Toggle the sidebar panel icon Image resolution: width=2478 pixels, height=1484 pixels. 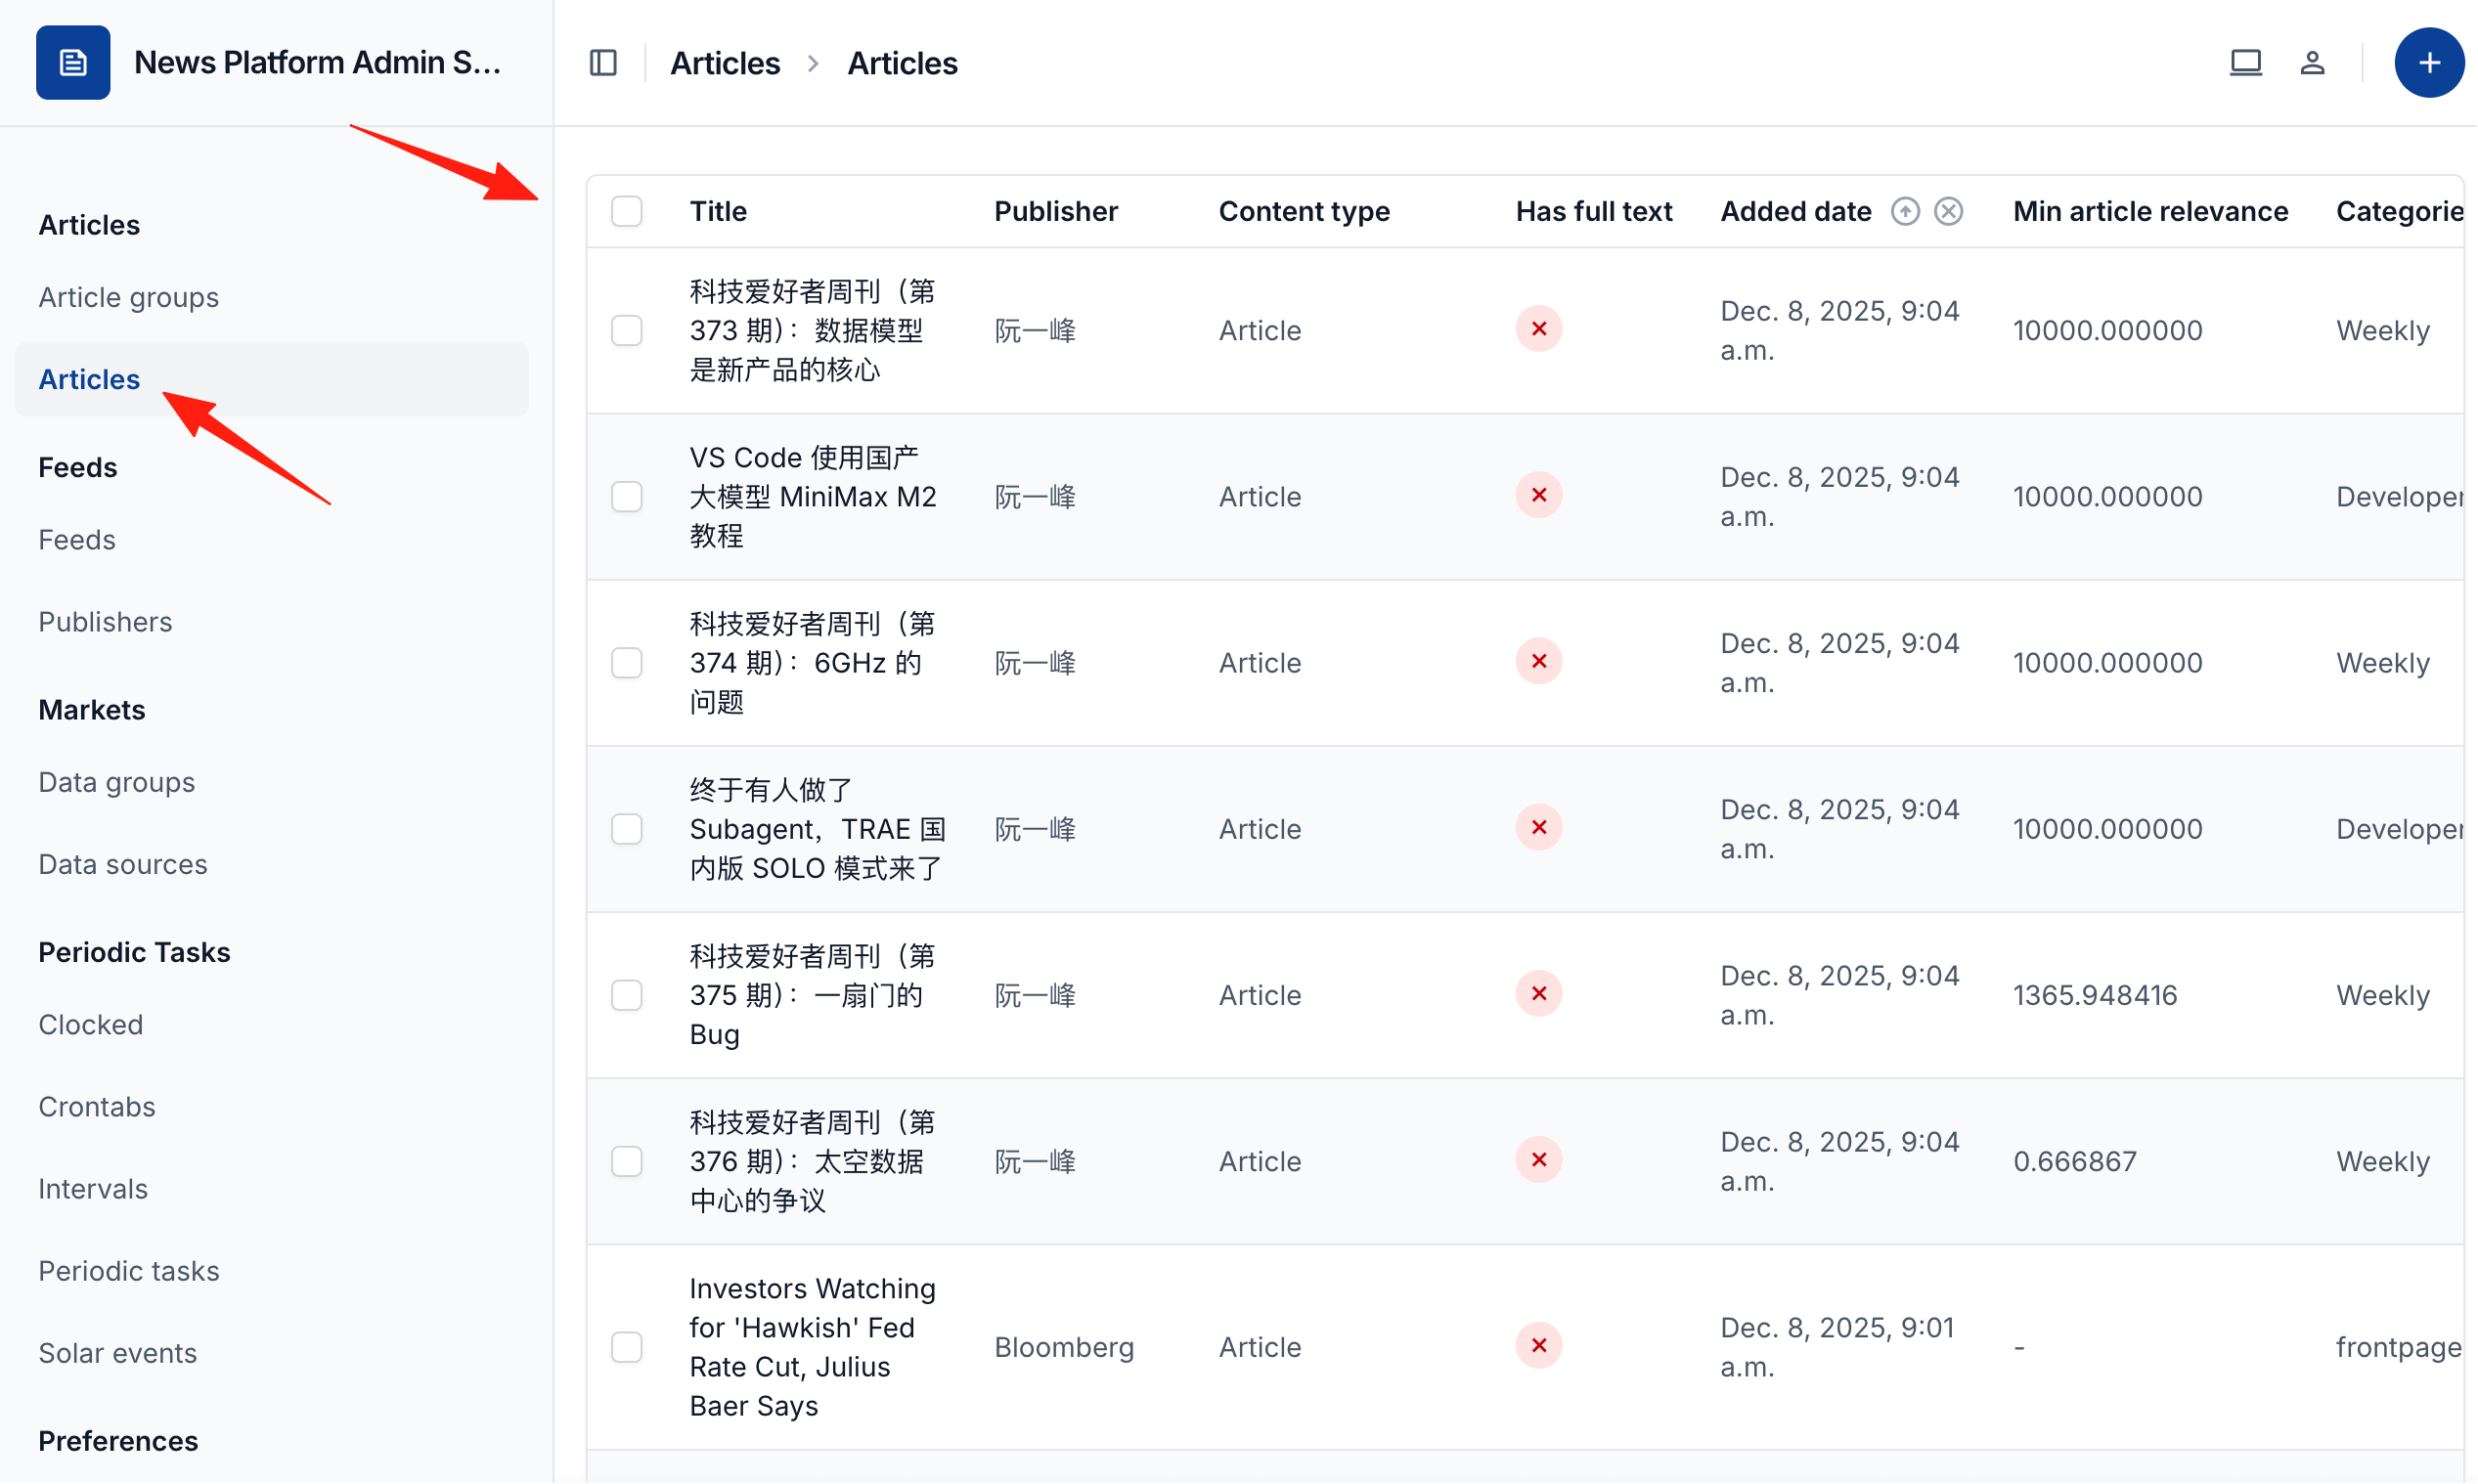(x=603, y=63)
